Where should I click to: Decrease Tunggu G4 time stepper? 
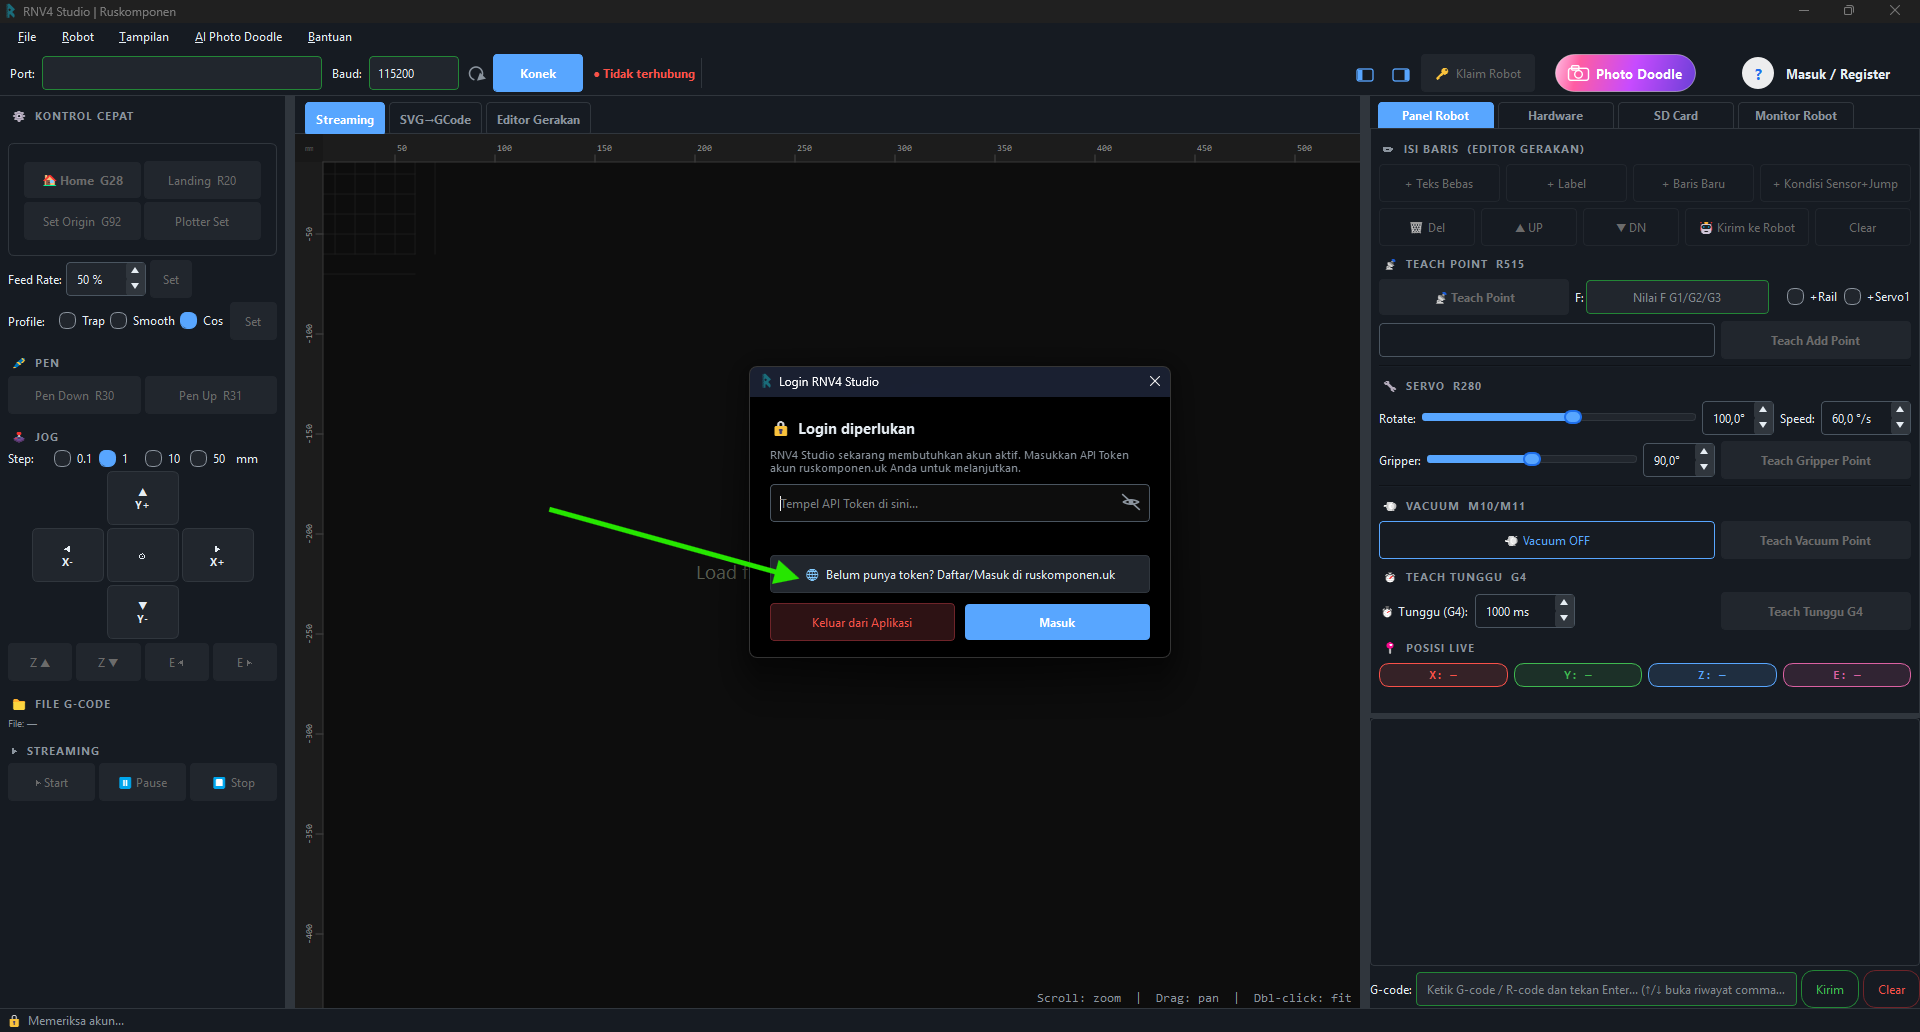[x=1564, y=619]
